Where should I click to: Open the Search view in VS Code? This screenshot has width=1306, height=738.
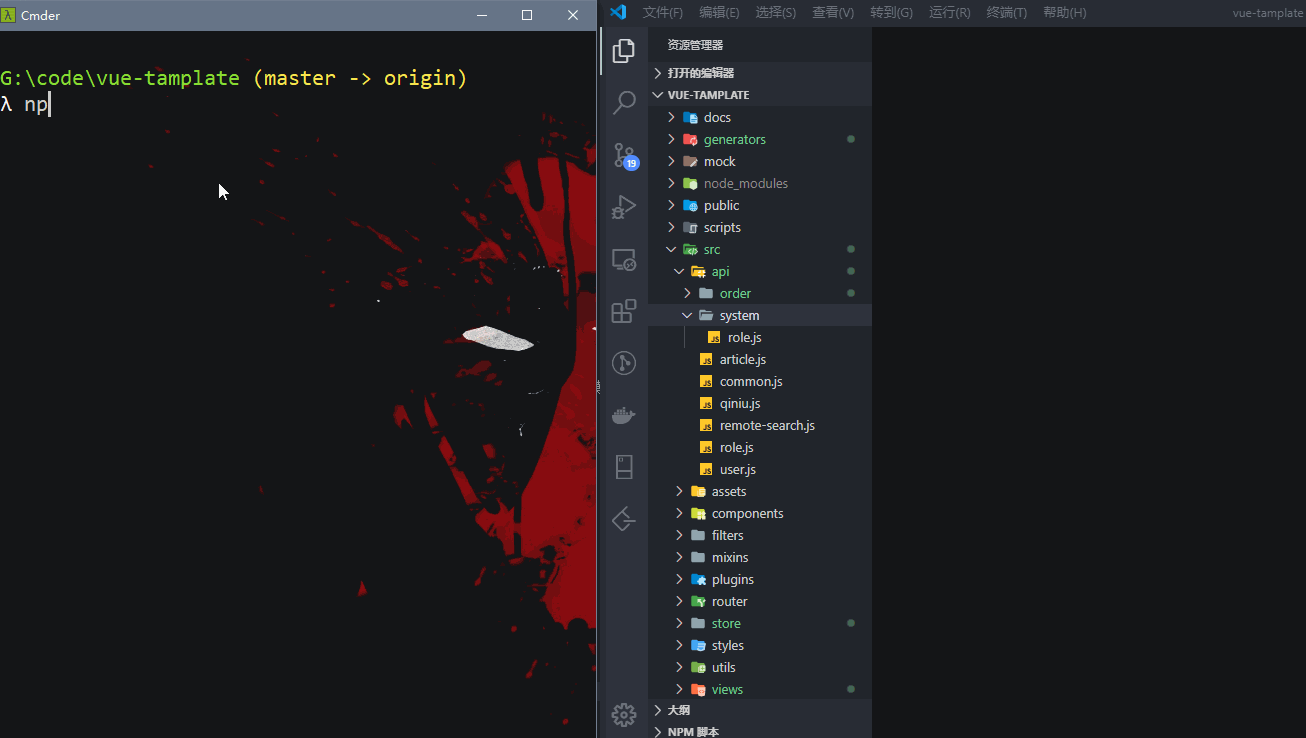point(624,102)
